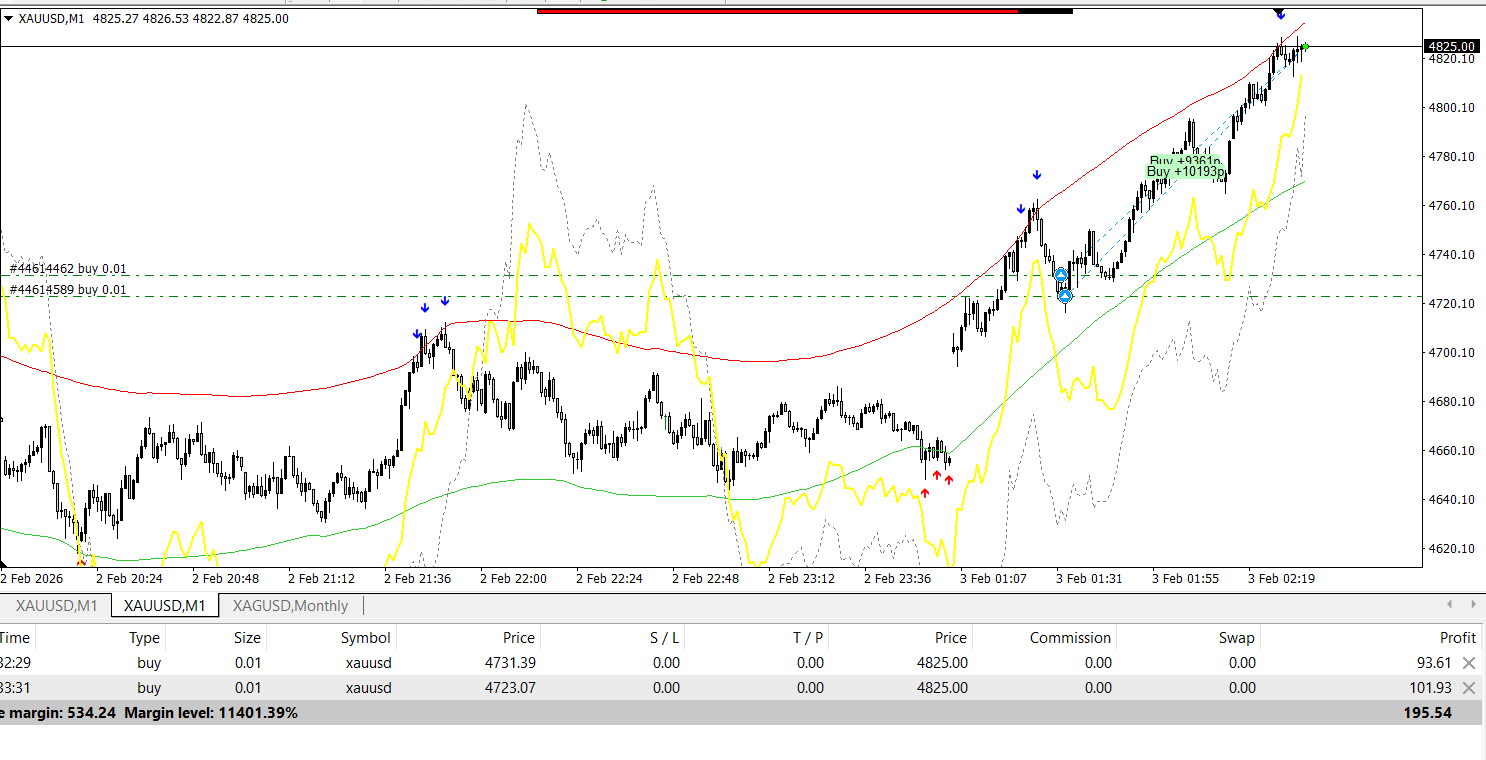Sort trades by the Profit column header
The image size is (1486, 760).
pyautogui.click(x=1457, y=637)
